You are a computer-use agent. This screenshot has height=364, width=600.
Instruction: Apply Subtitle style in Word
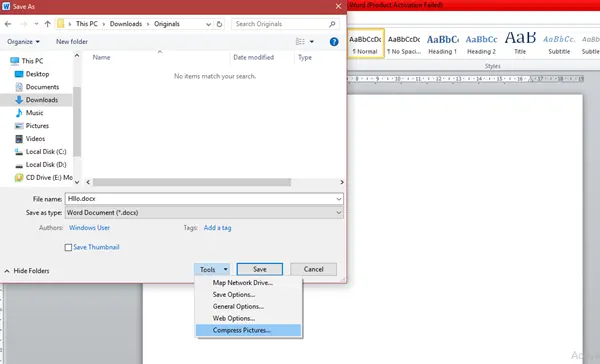(x=559, y=44)
